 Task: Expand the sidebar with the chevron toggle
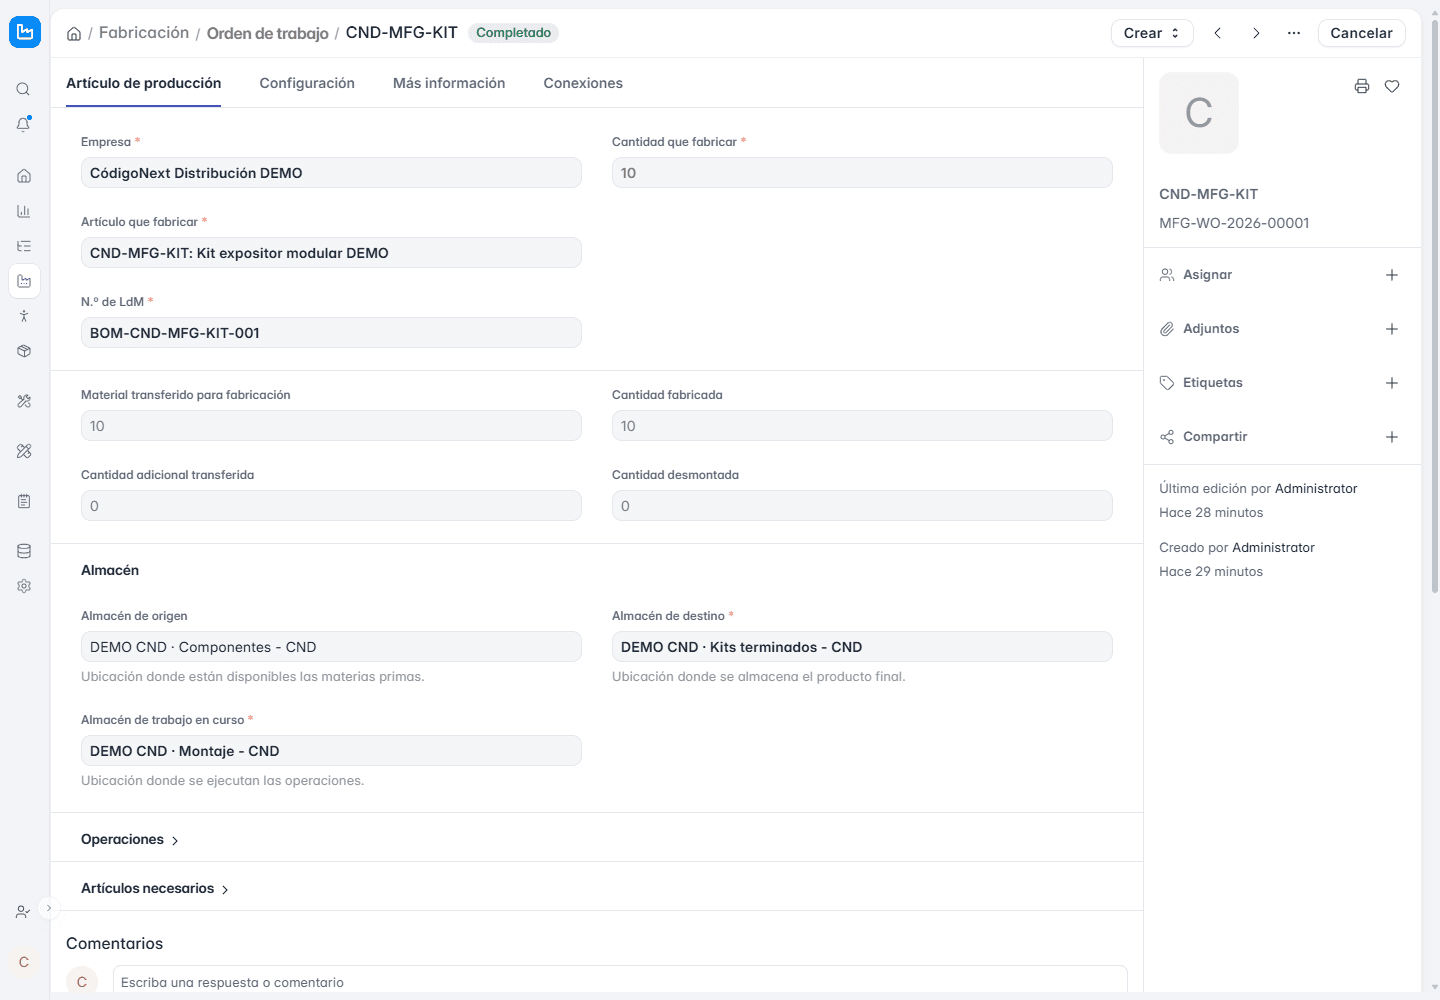click(49, 908)
